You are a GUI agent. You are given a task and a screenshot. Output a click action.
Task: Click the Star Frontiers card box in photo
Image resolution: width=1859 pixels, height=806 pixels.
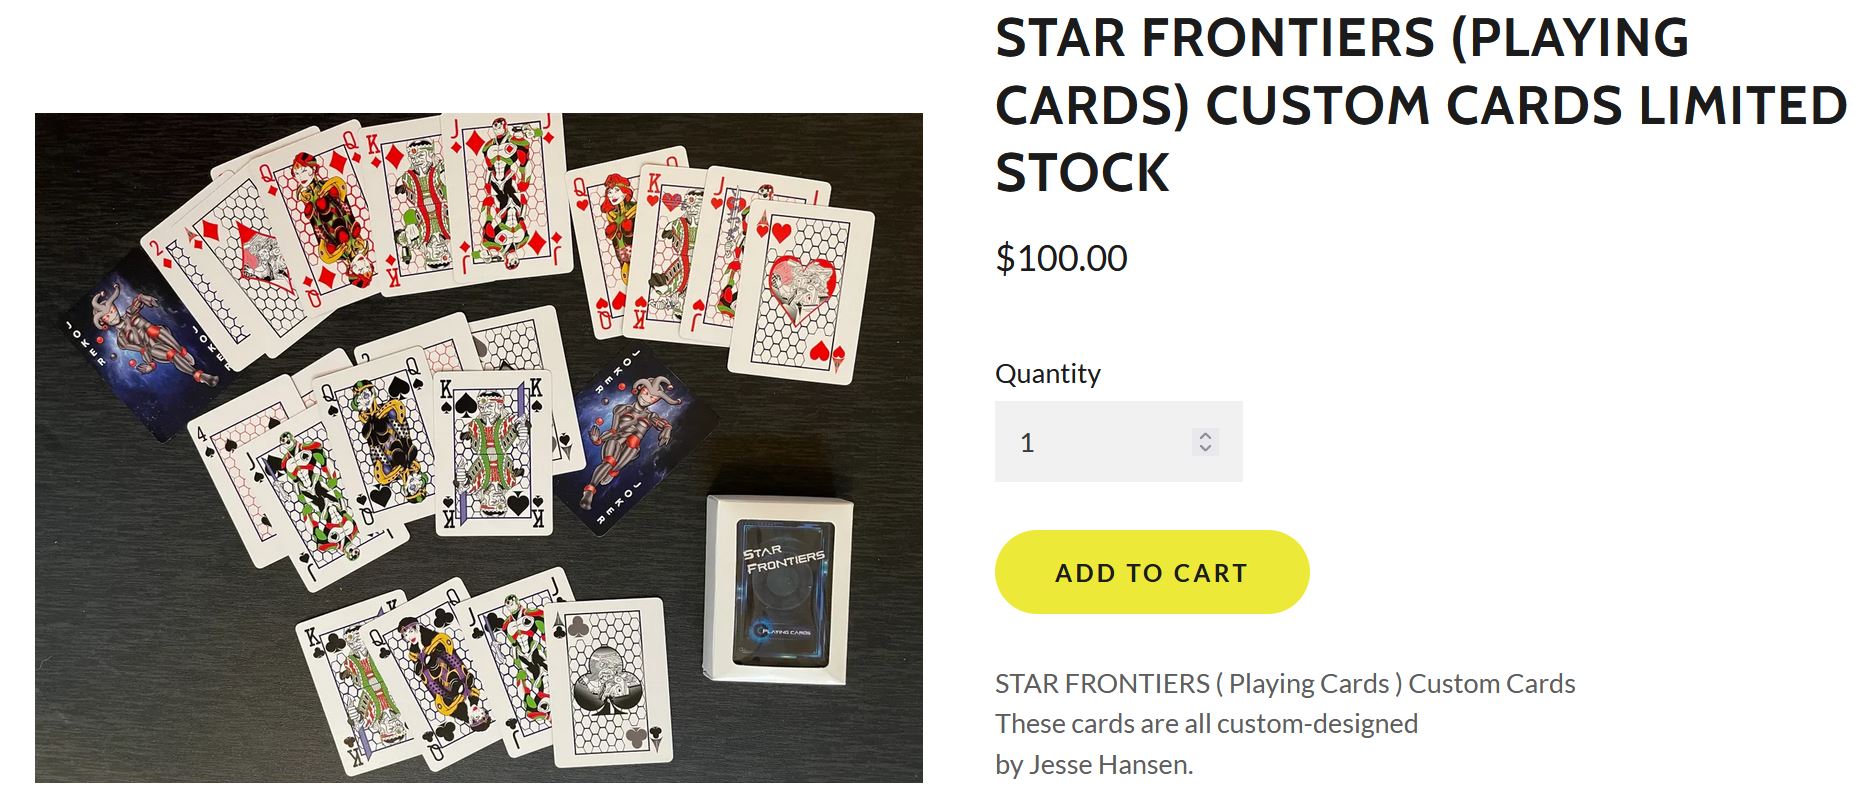pos(780,590)
